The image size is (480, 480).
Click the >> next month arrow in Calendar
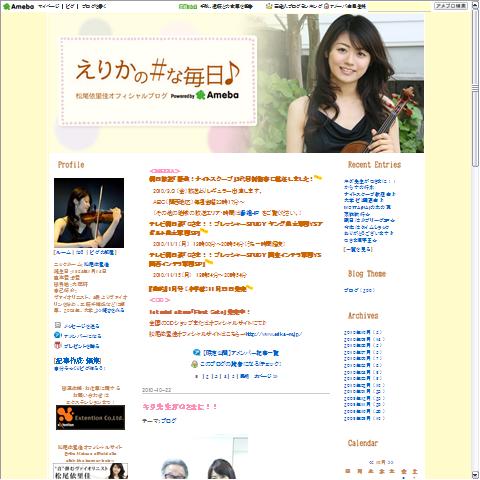pyautogui.click(x=390, y=462)
